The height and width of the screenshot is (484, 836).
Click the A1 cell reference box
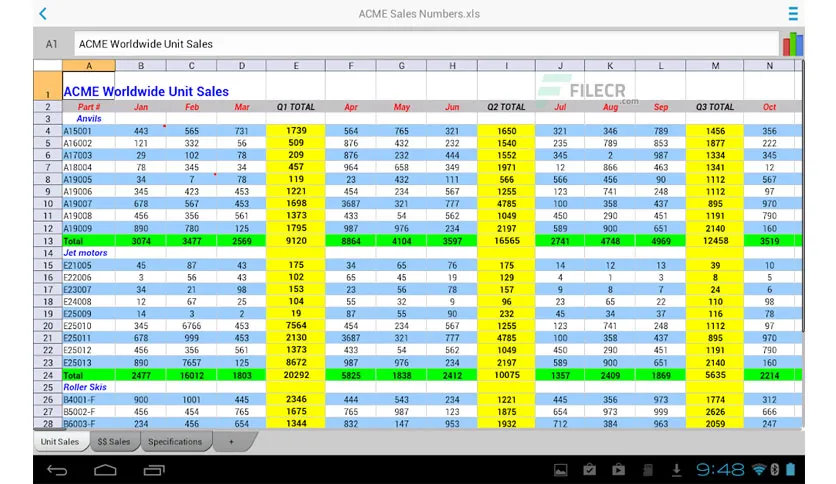(51, 44)
